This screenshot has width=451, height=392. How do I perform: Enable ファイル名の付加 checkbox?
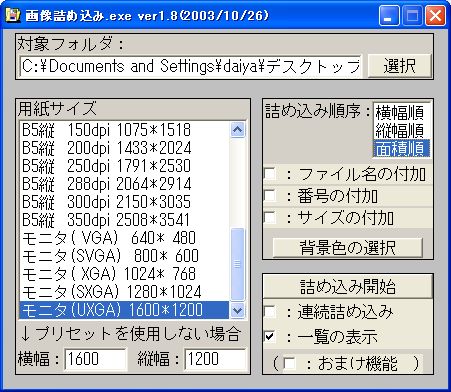click(269, 174)
